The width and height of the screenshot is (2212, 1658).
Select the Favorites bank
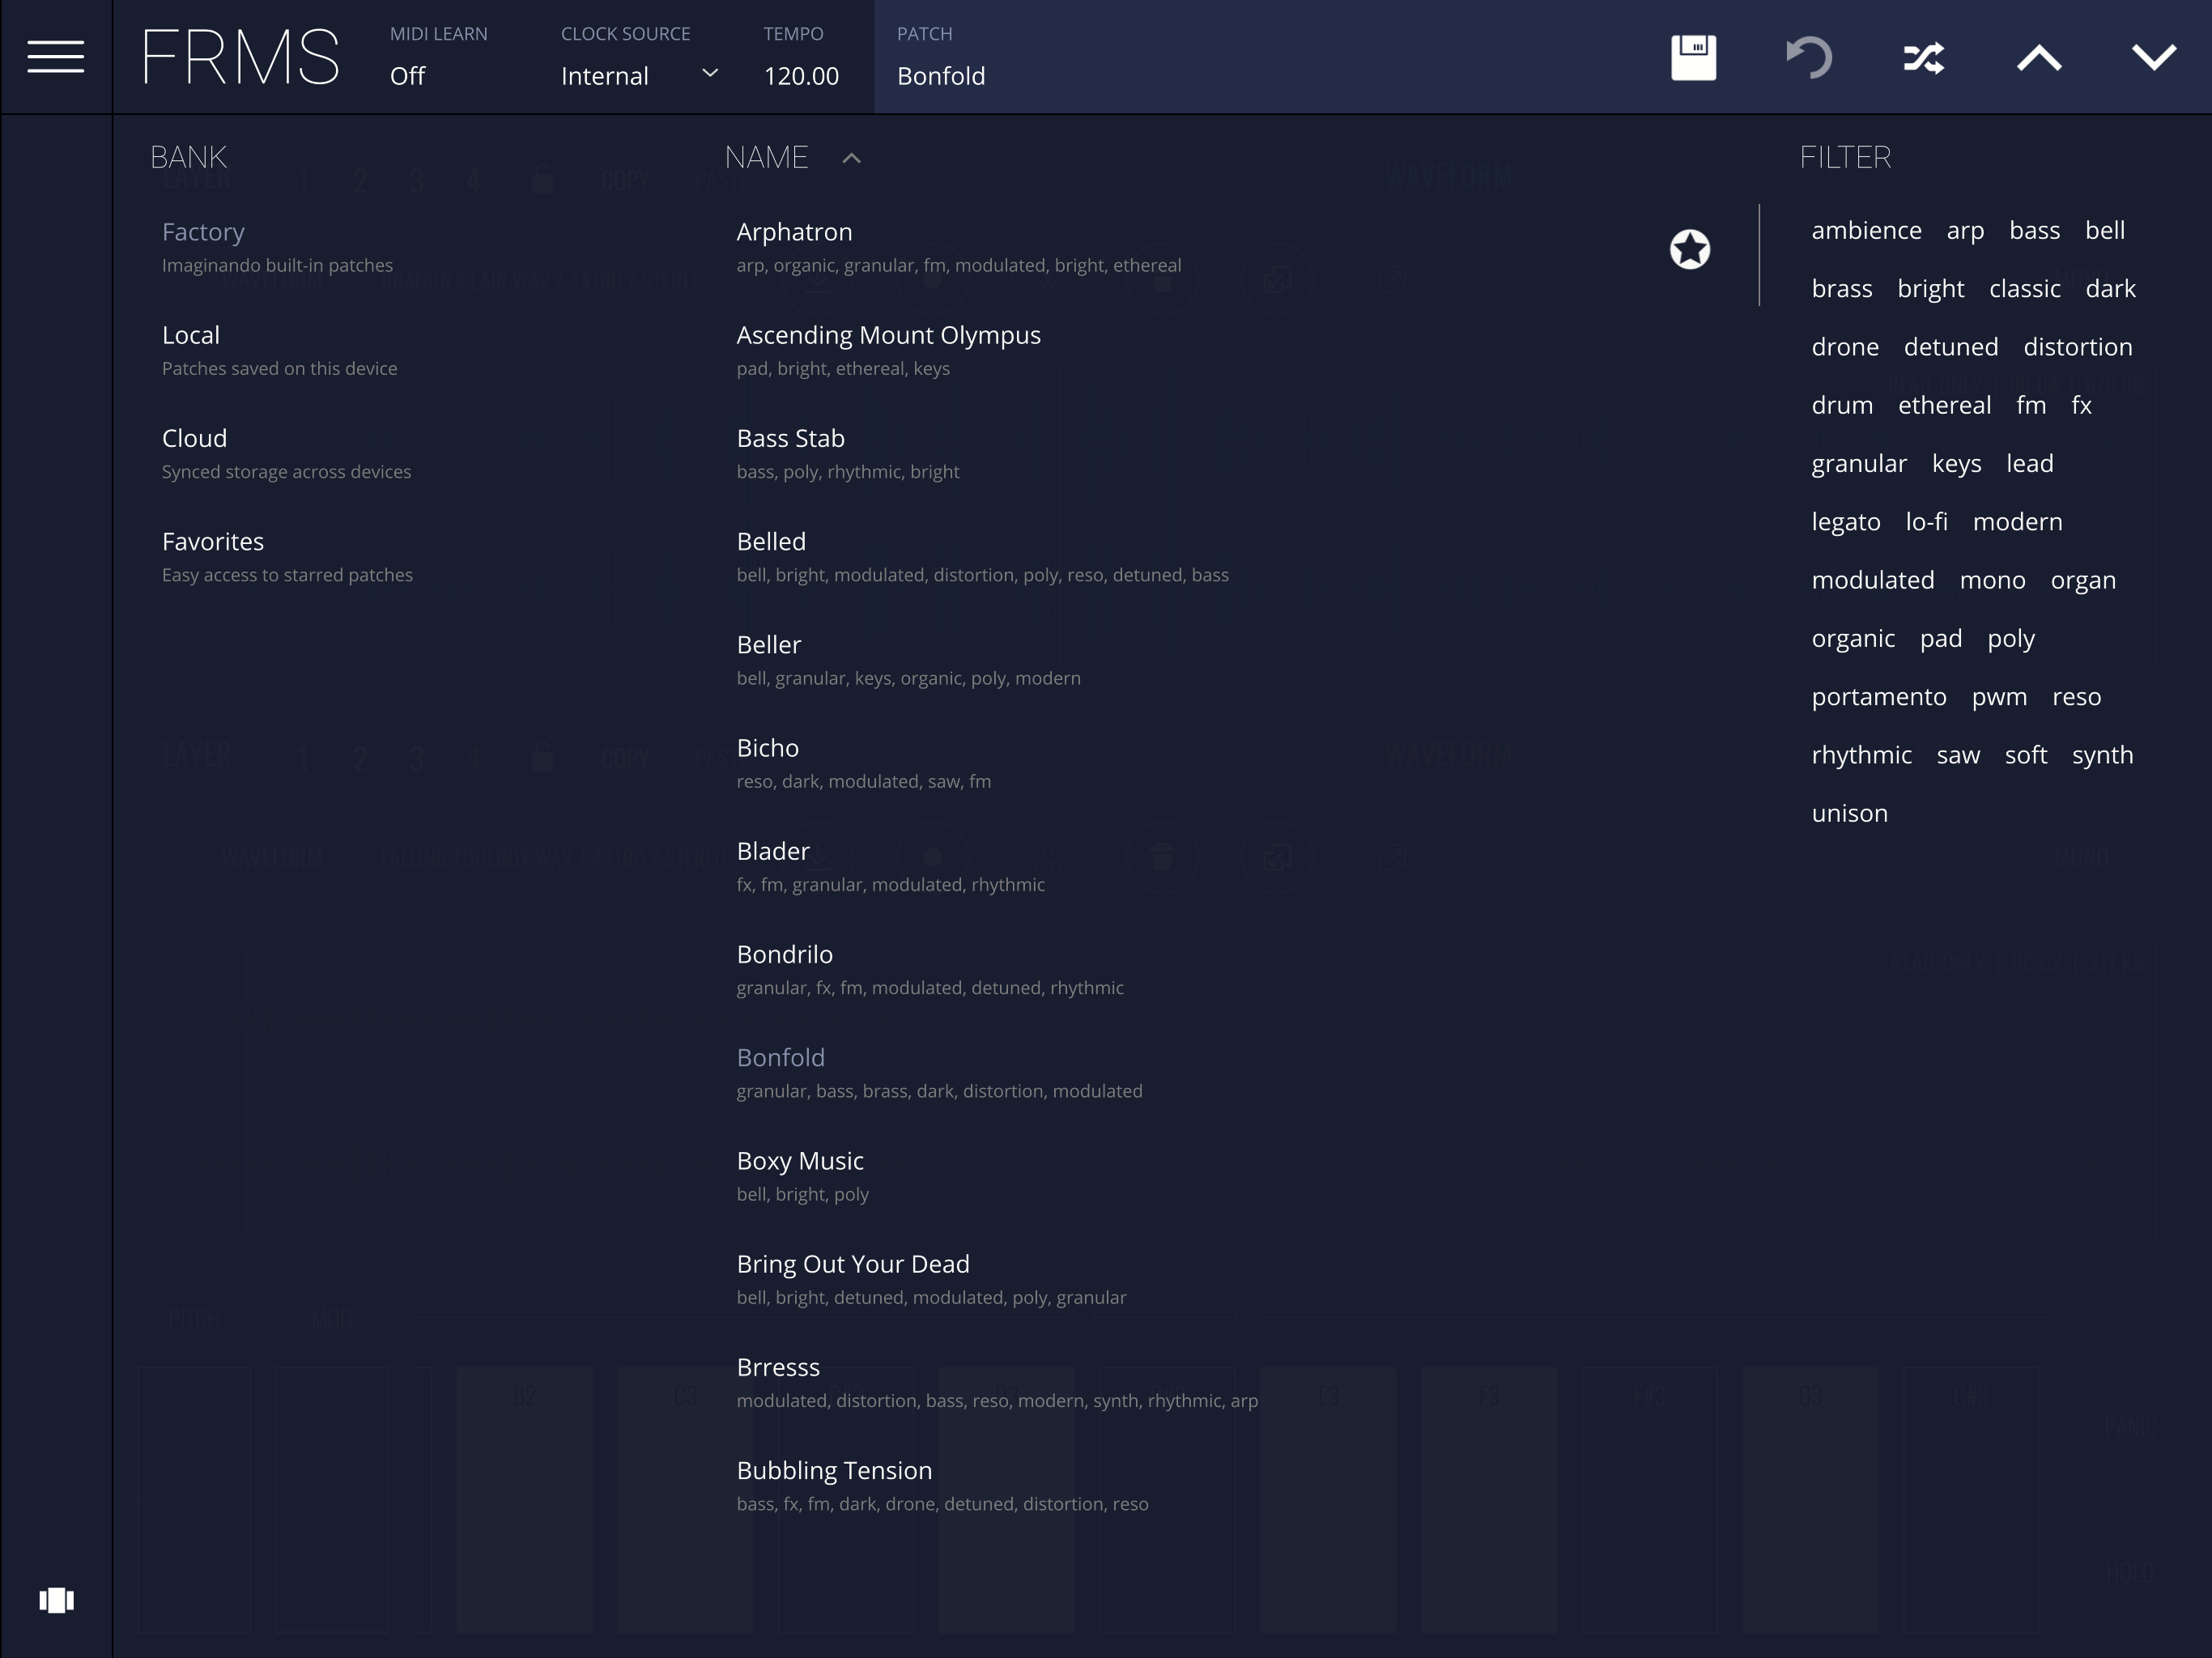coord(213,542)
